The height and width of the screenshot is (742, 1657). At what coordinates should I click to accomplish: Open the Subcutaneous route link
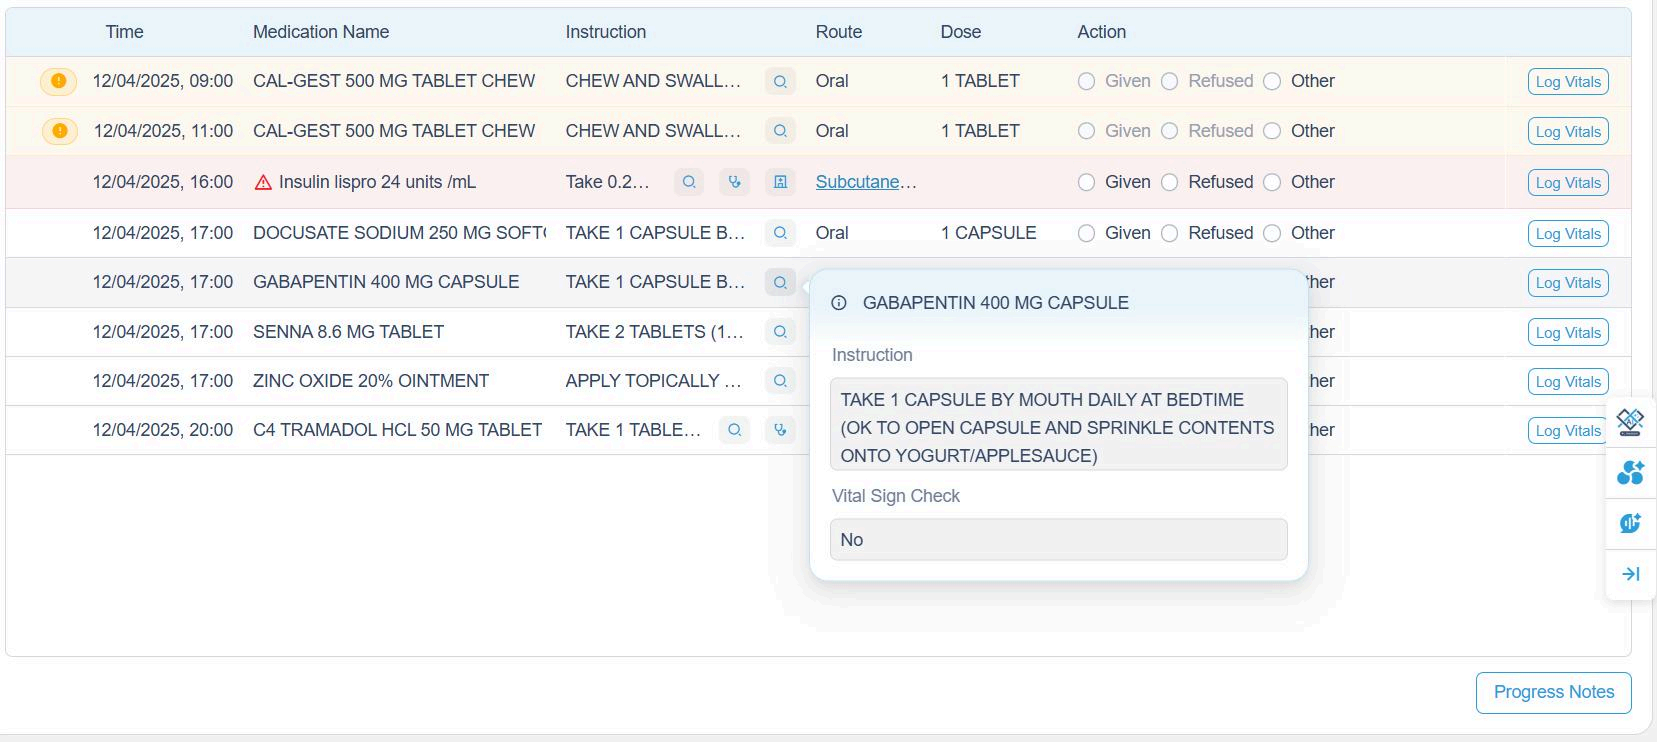click(x=865, y=182)
